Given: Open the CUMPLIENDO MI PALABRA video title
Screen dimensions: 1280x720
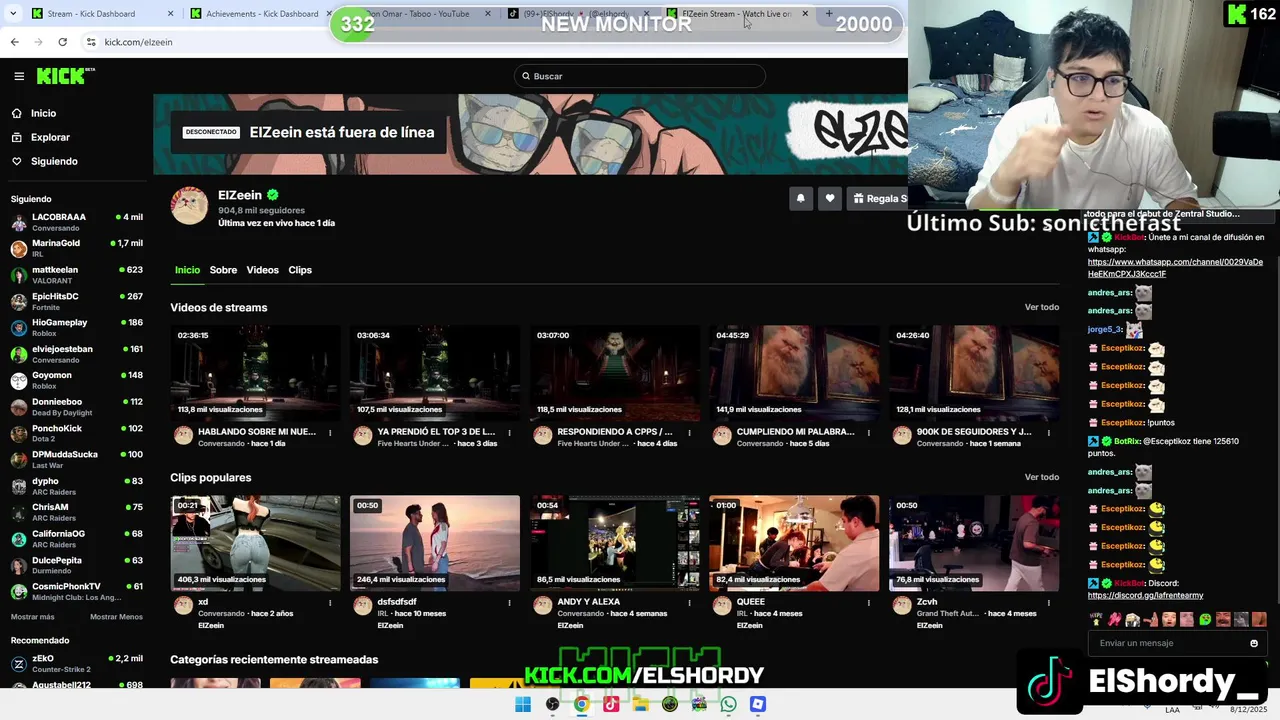Looking at the screenshot, I should coord(795,432).
